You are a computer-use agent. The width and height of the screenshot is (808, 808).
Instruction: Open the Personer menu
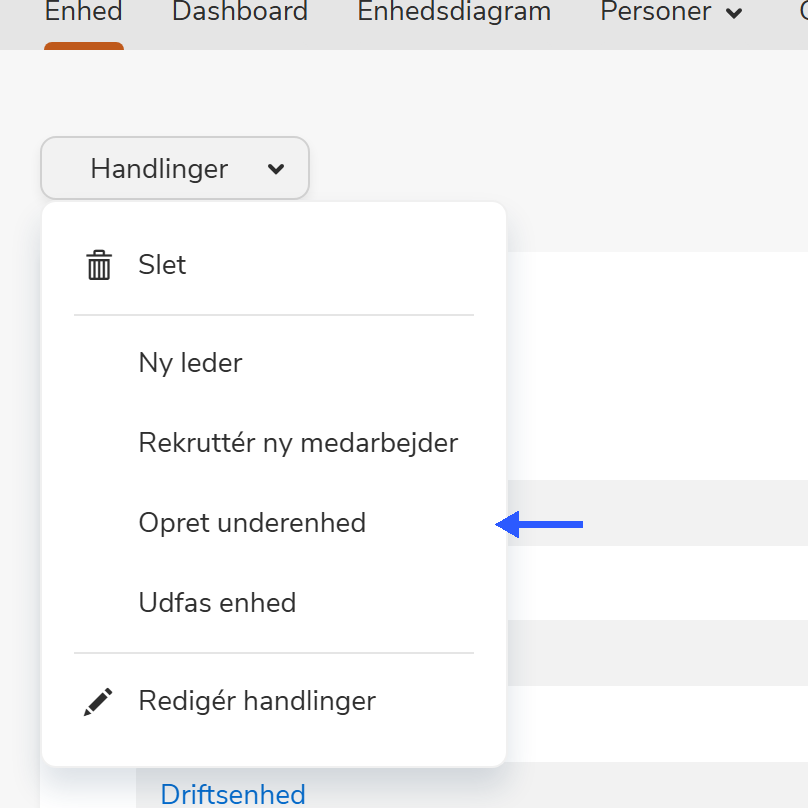click(655, 12)
